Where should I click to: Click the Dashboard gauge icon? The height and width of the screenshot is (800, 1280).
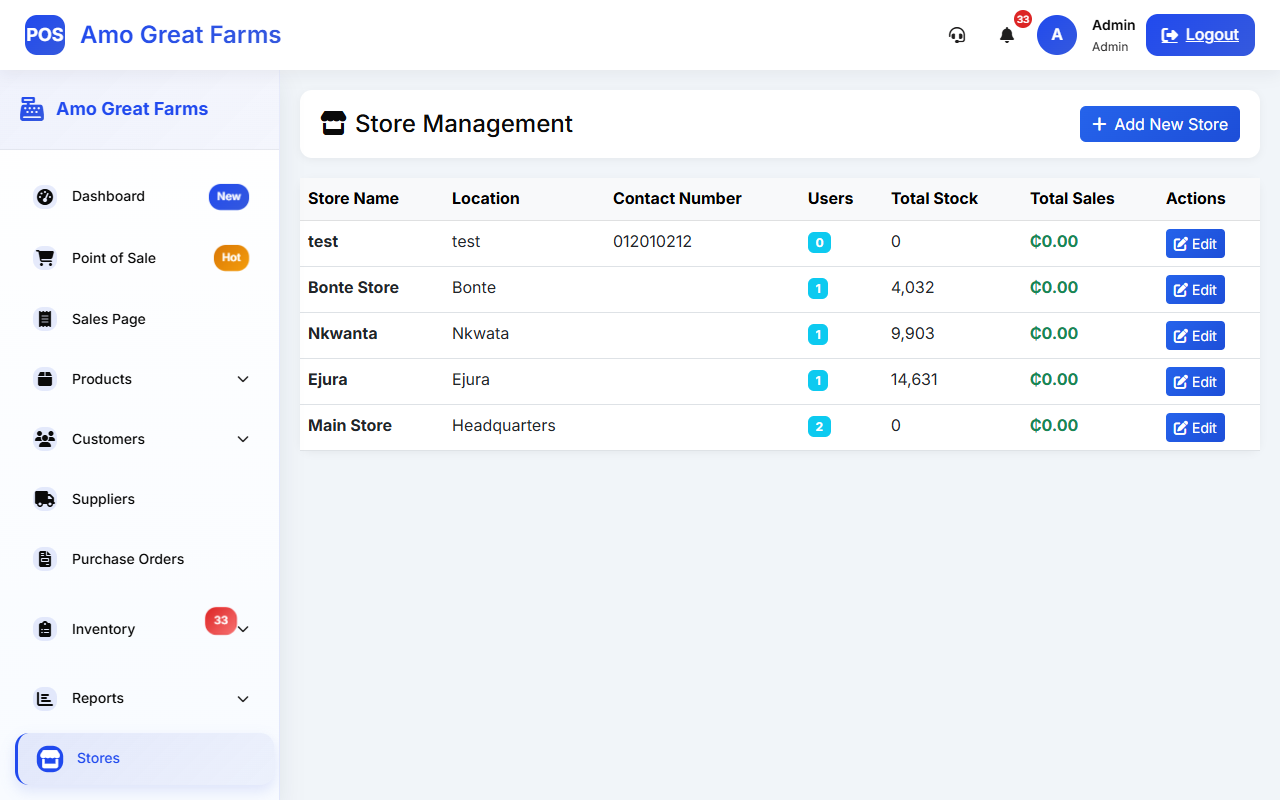pyautogui.click(x=45, y=197)
